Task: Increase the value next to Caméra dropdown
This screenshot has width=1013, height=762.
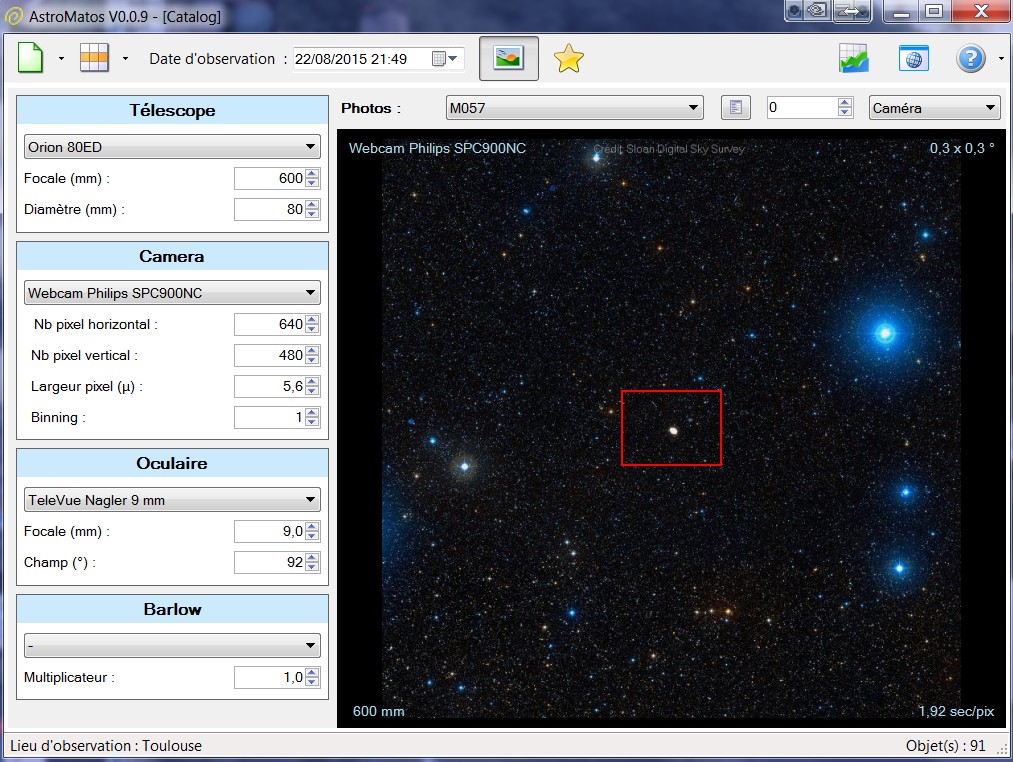Action: [x=844, y=102]
